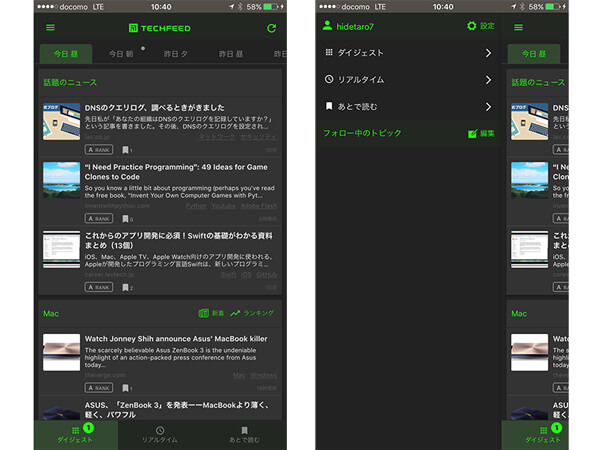Select Python topic tag link
This screenshot has height=450, width=600.
tap(196, 206)
